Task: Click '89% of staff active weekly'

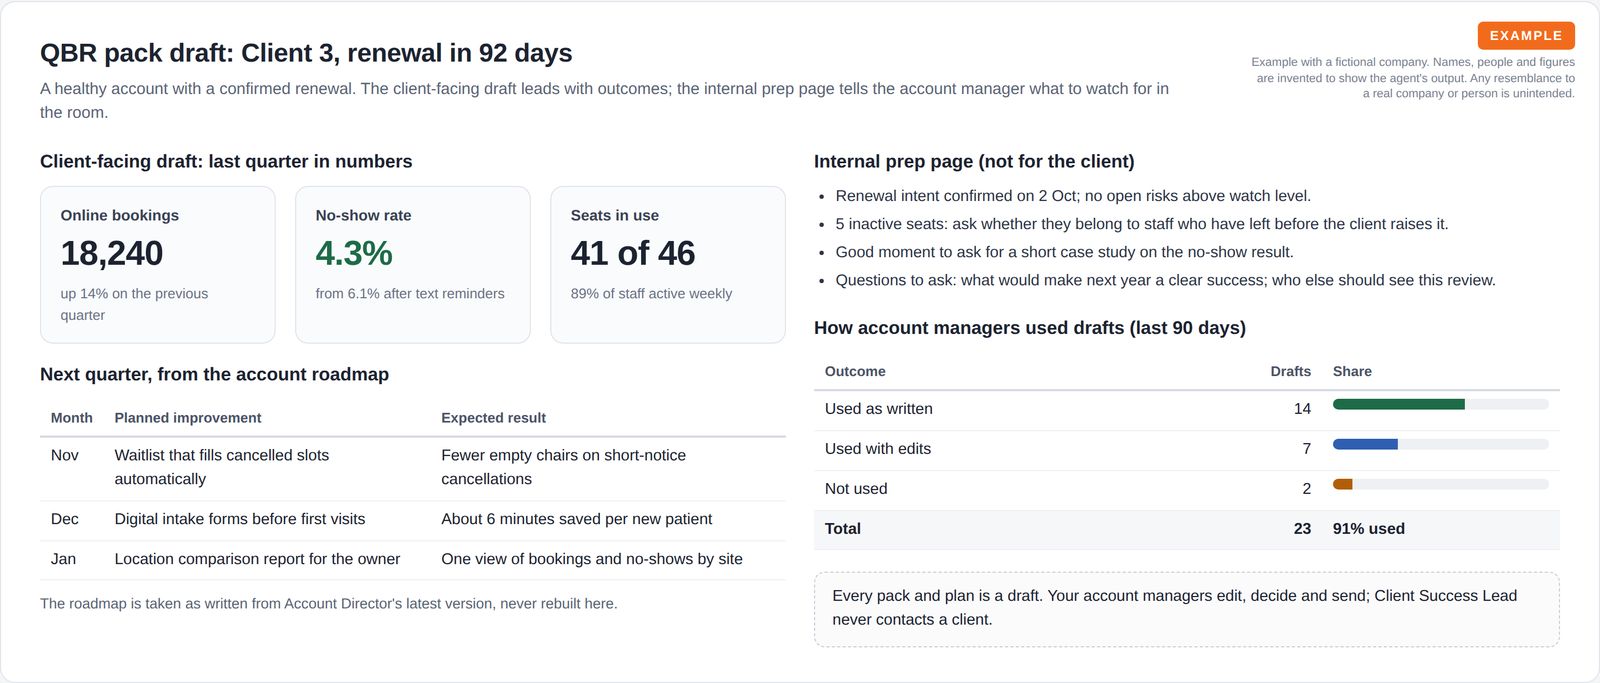Action: pos(651,294)
